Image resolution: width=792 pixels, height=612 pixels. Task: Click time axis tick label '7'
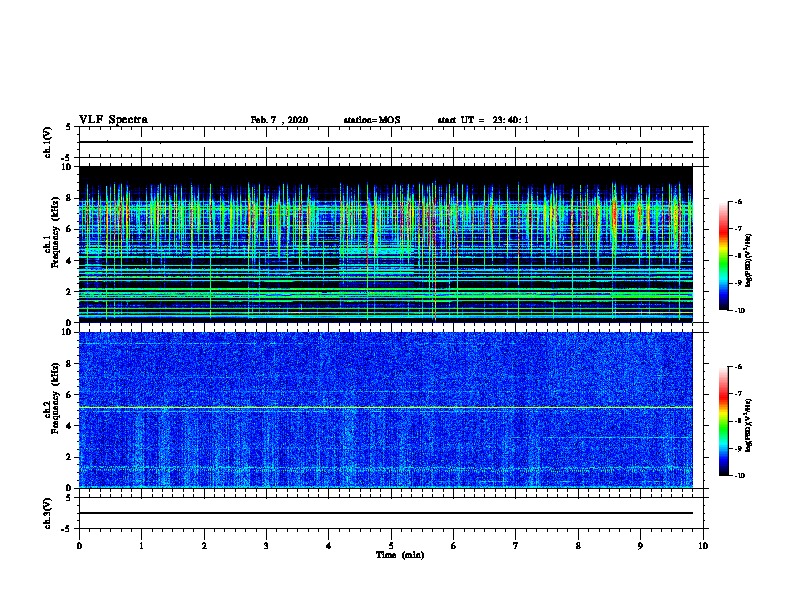point(516,546)
